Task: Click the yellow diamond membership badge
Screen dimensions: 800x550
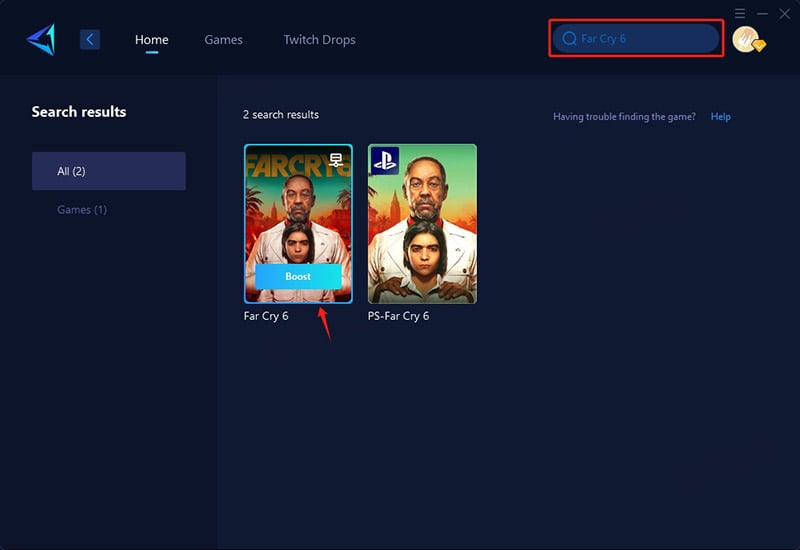Action: 759,46
